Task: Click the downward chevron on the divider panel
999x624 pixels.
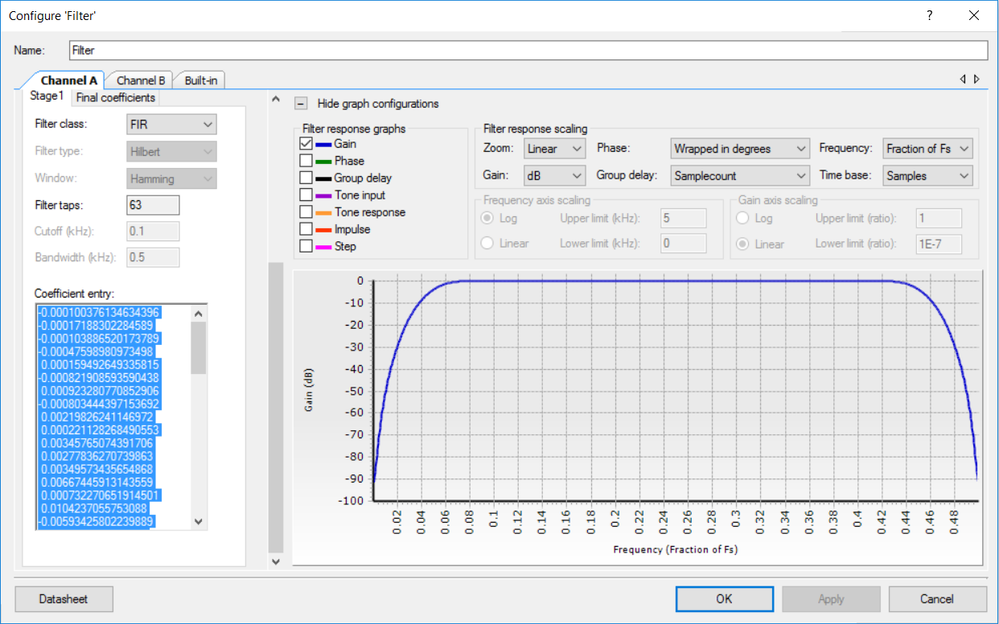Action: [x=276, y=561]
